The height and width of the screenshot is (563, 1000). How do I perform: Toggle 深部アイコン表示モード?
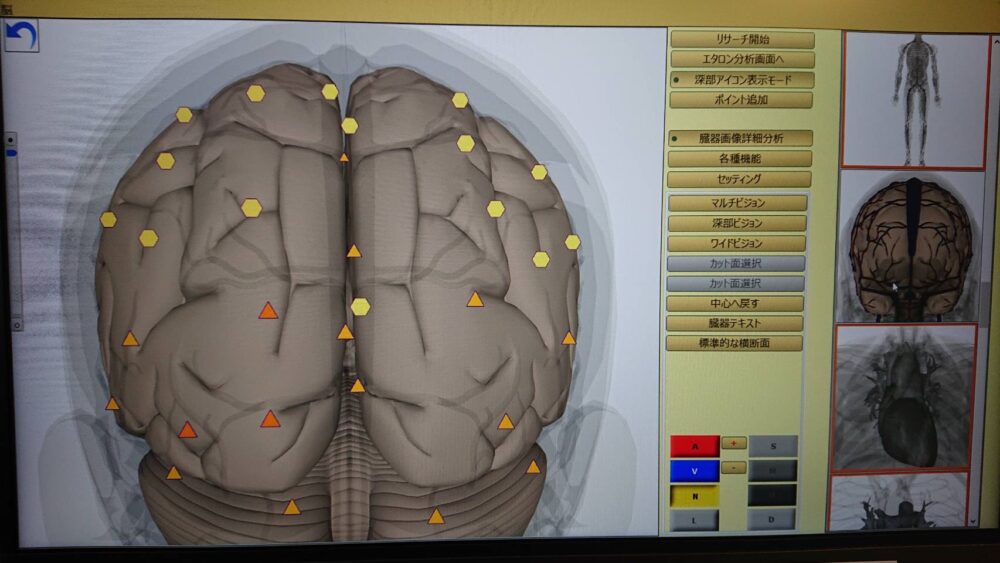[742, 80]
